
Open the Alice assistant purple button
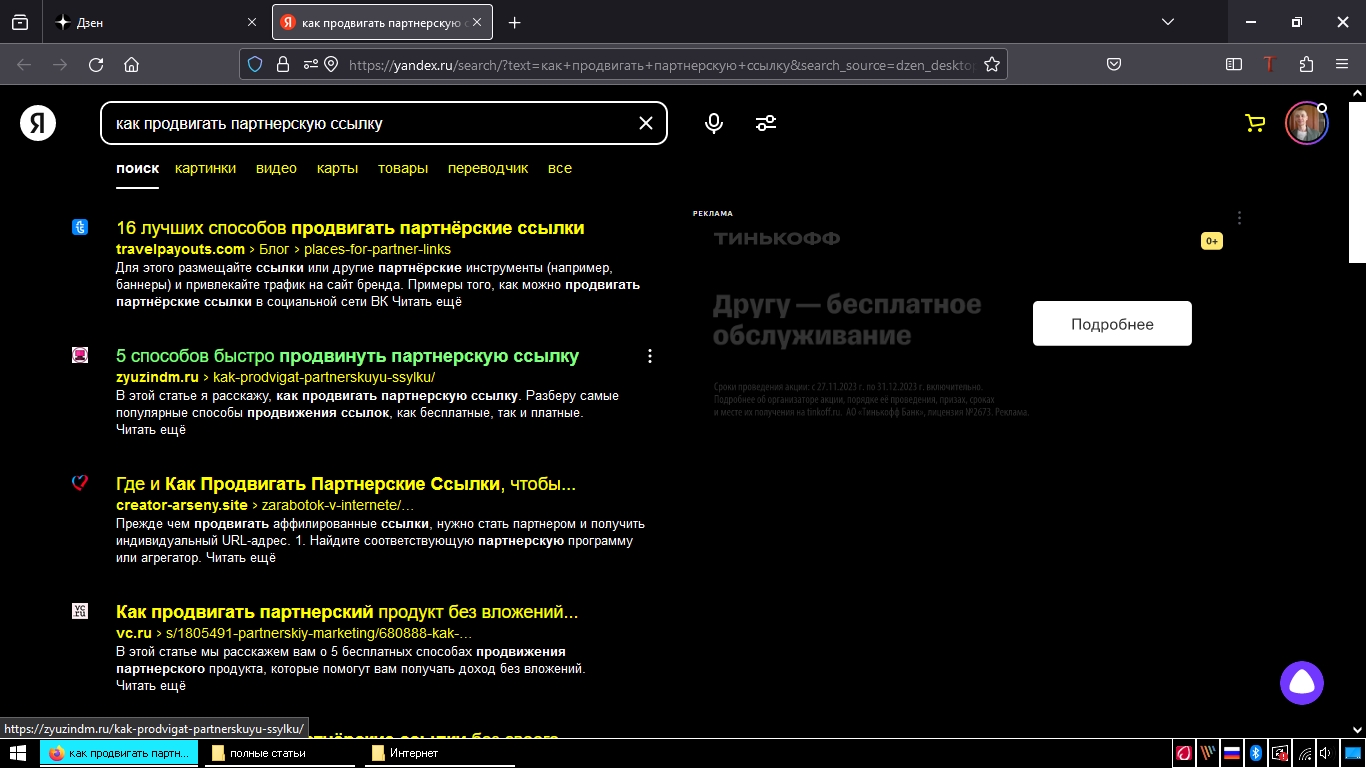click(x=1302, y=683)
